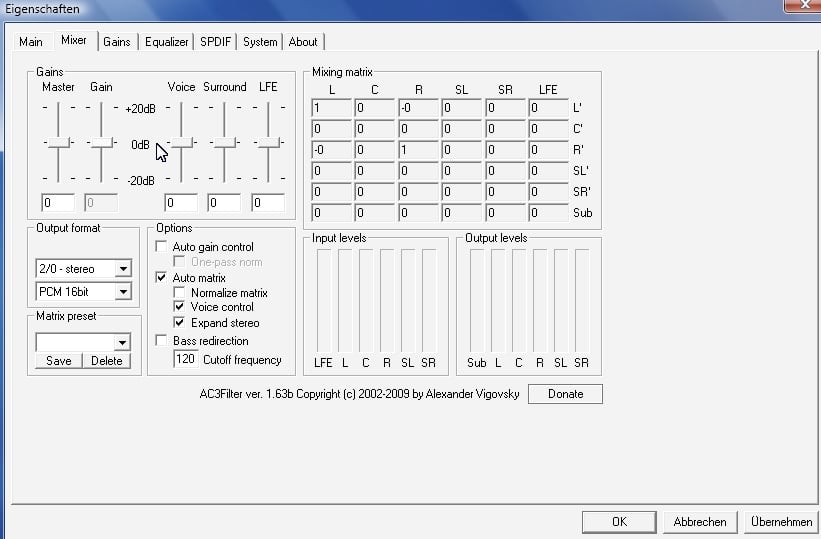The width and height of the screenshot is (821, 539).
Task: Toggle the Auto matrix checkbox
Action: point(162,277)
